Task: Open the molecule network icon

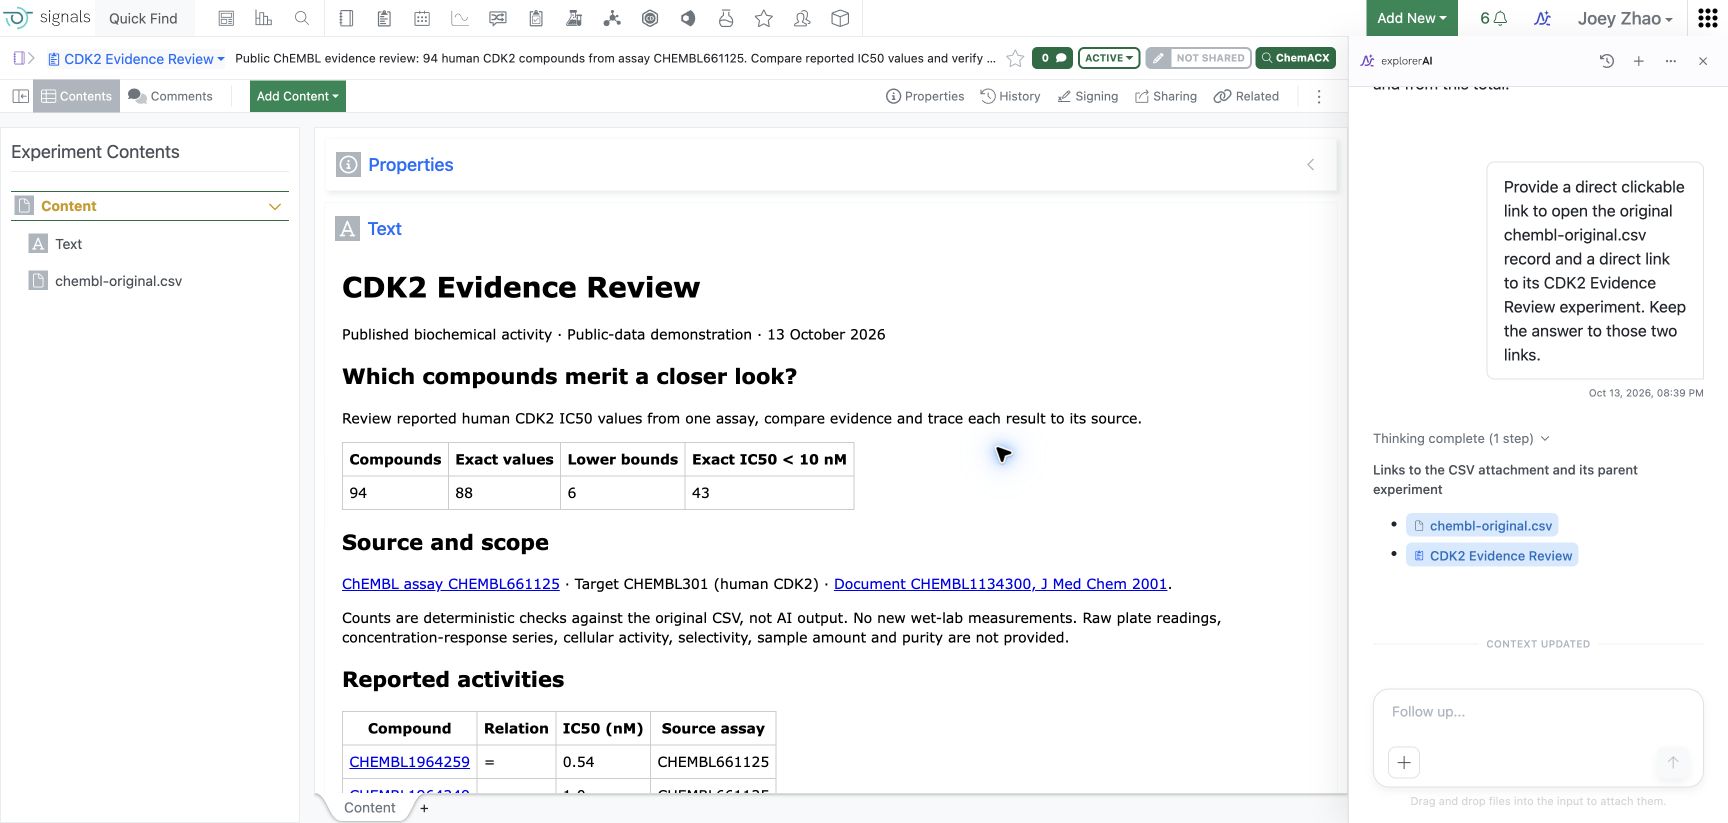Action: tap(612, 18)
